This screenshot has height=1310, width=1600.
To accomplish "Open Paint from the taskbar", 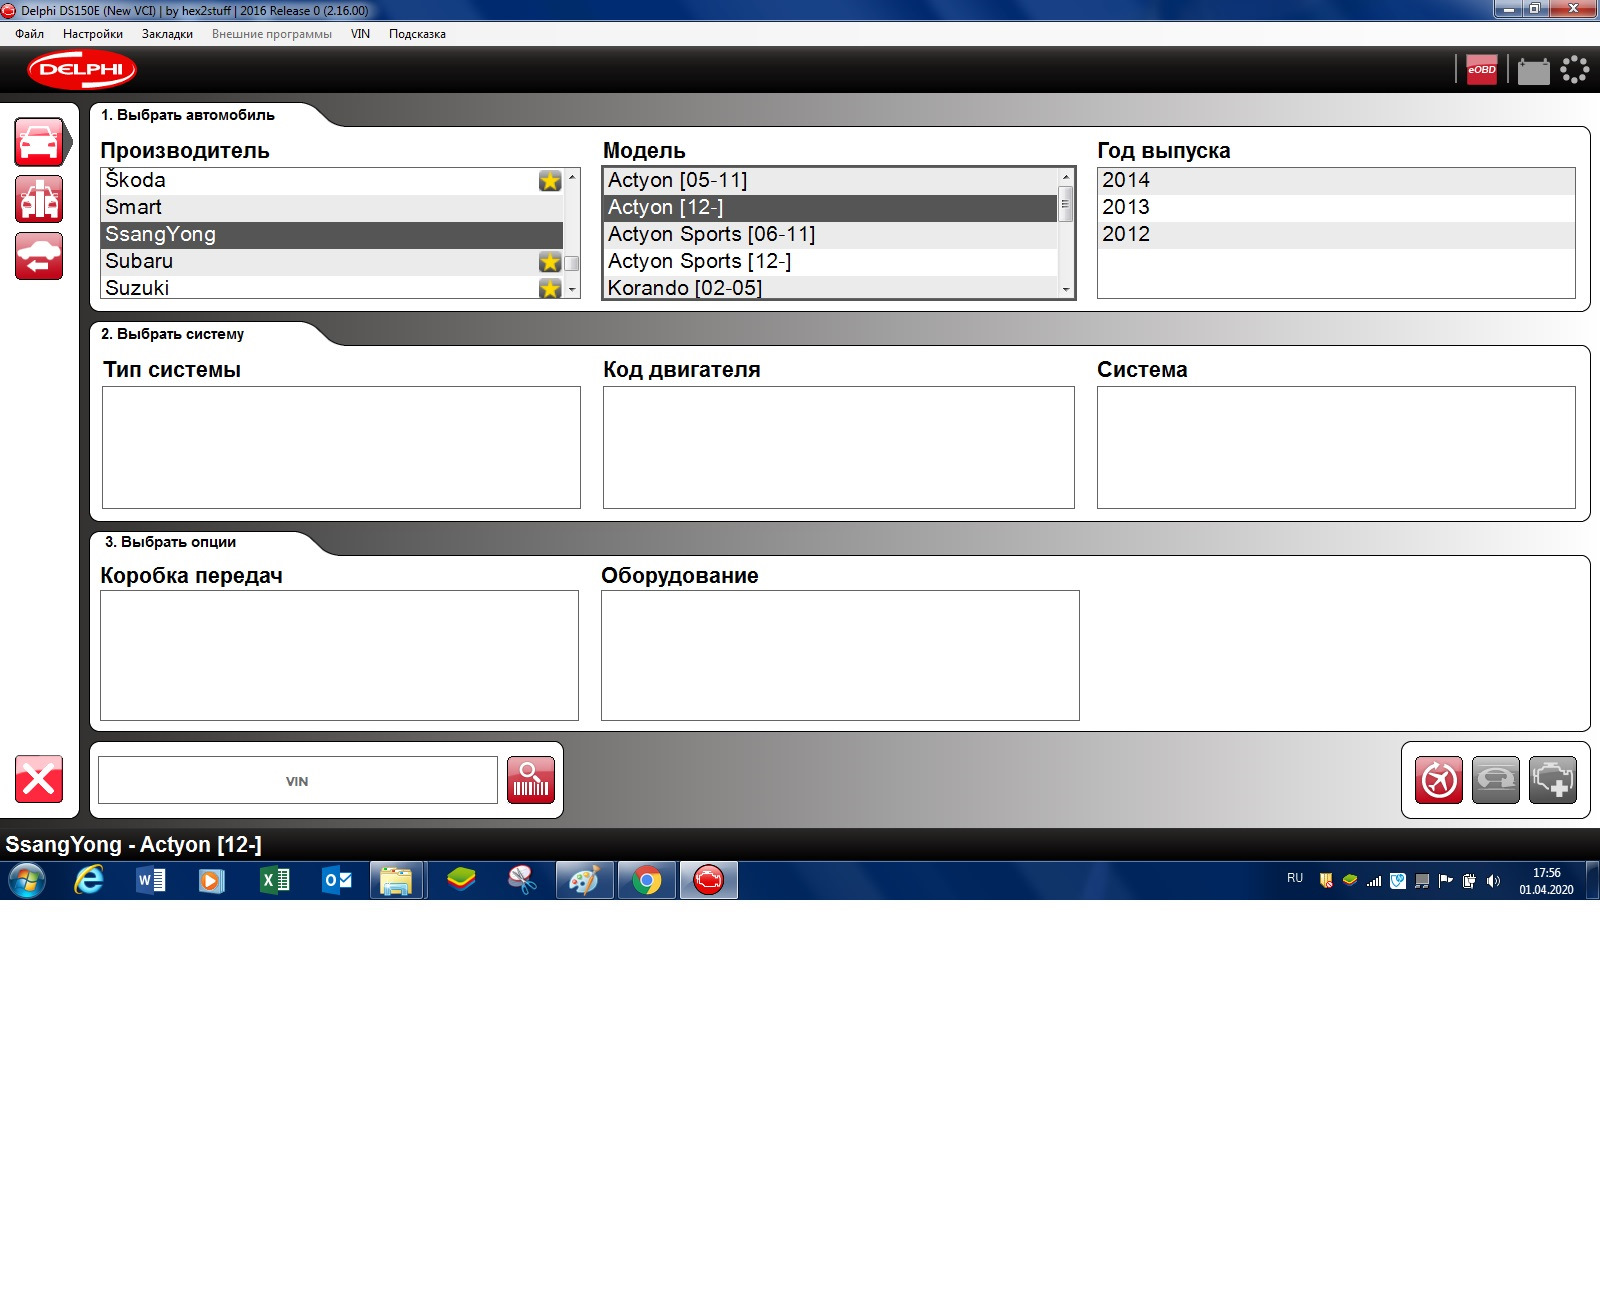I will point(584,880).
